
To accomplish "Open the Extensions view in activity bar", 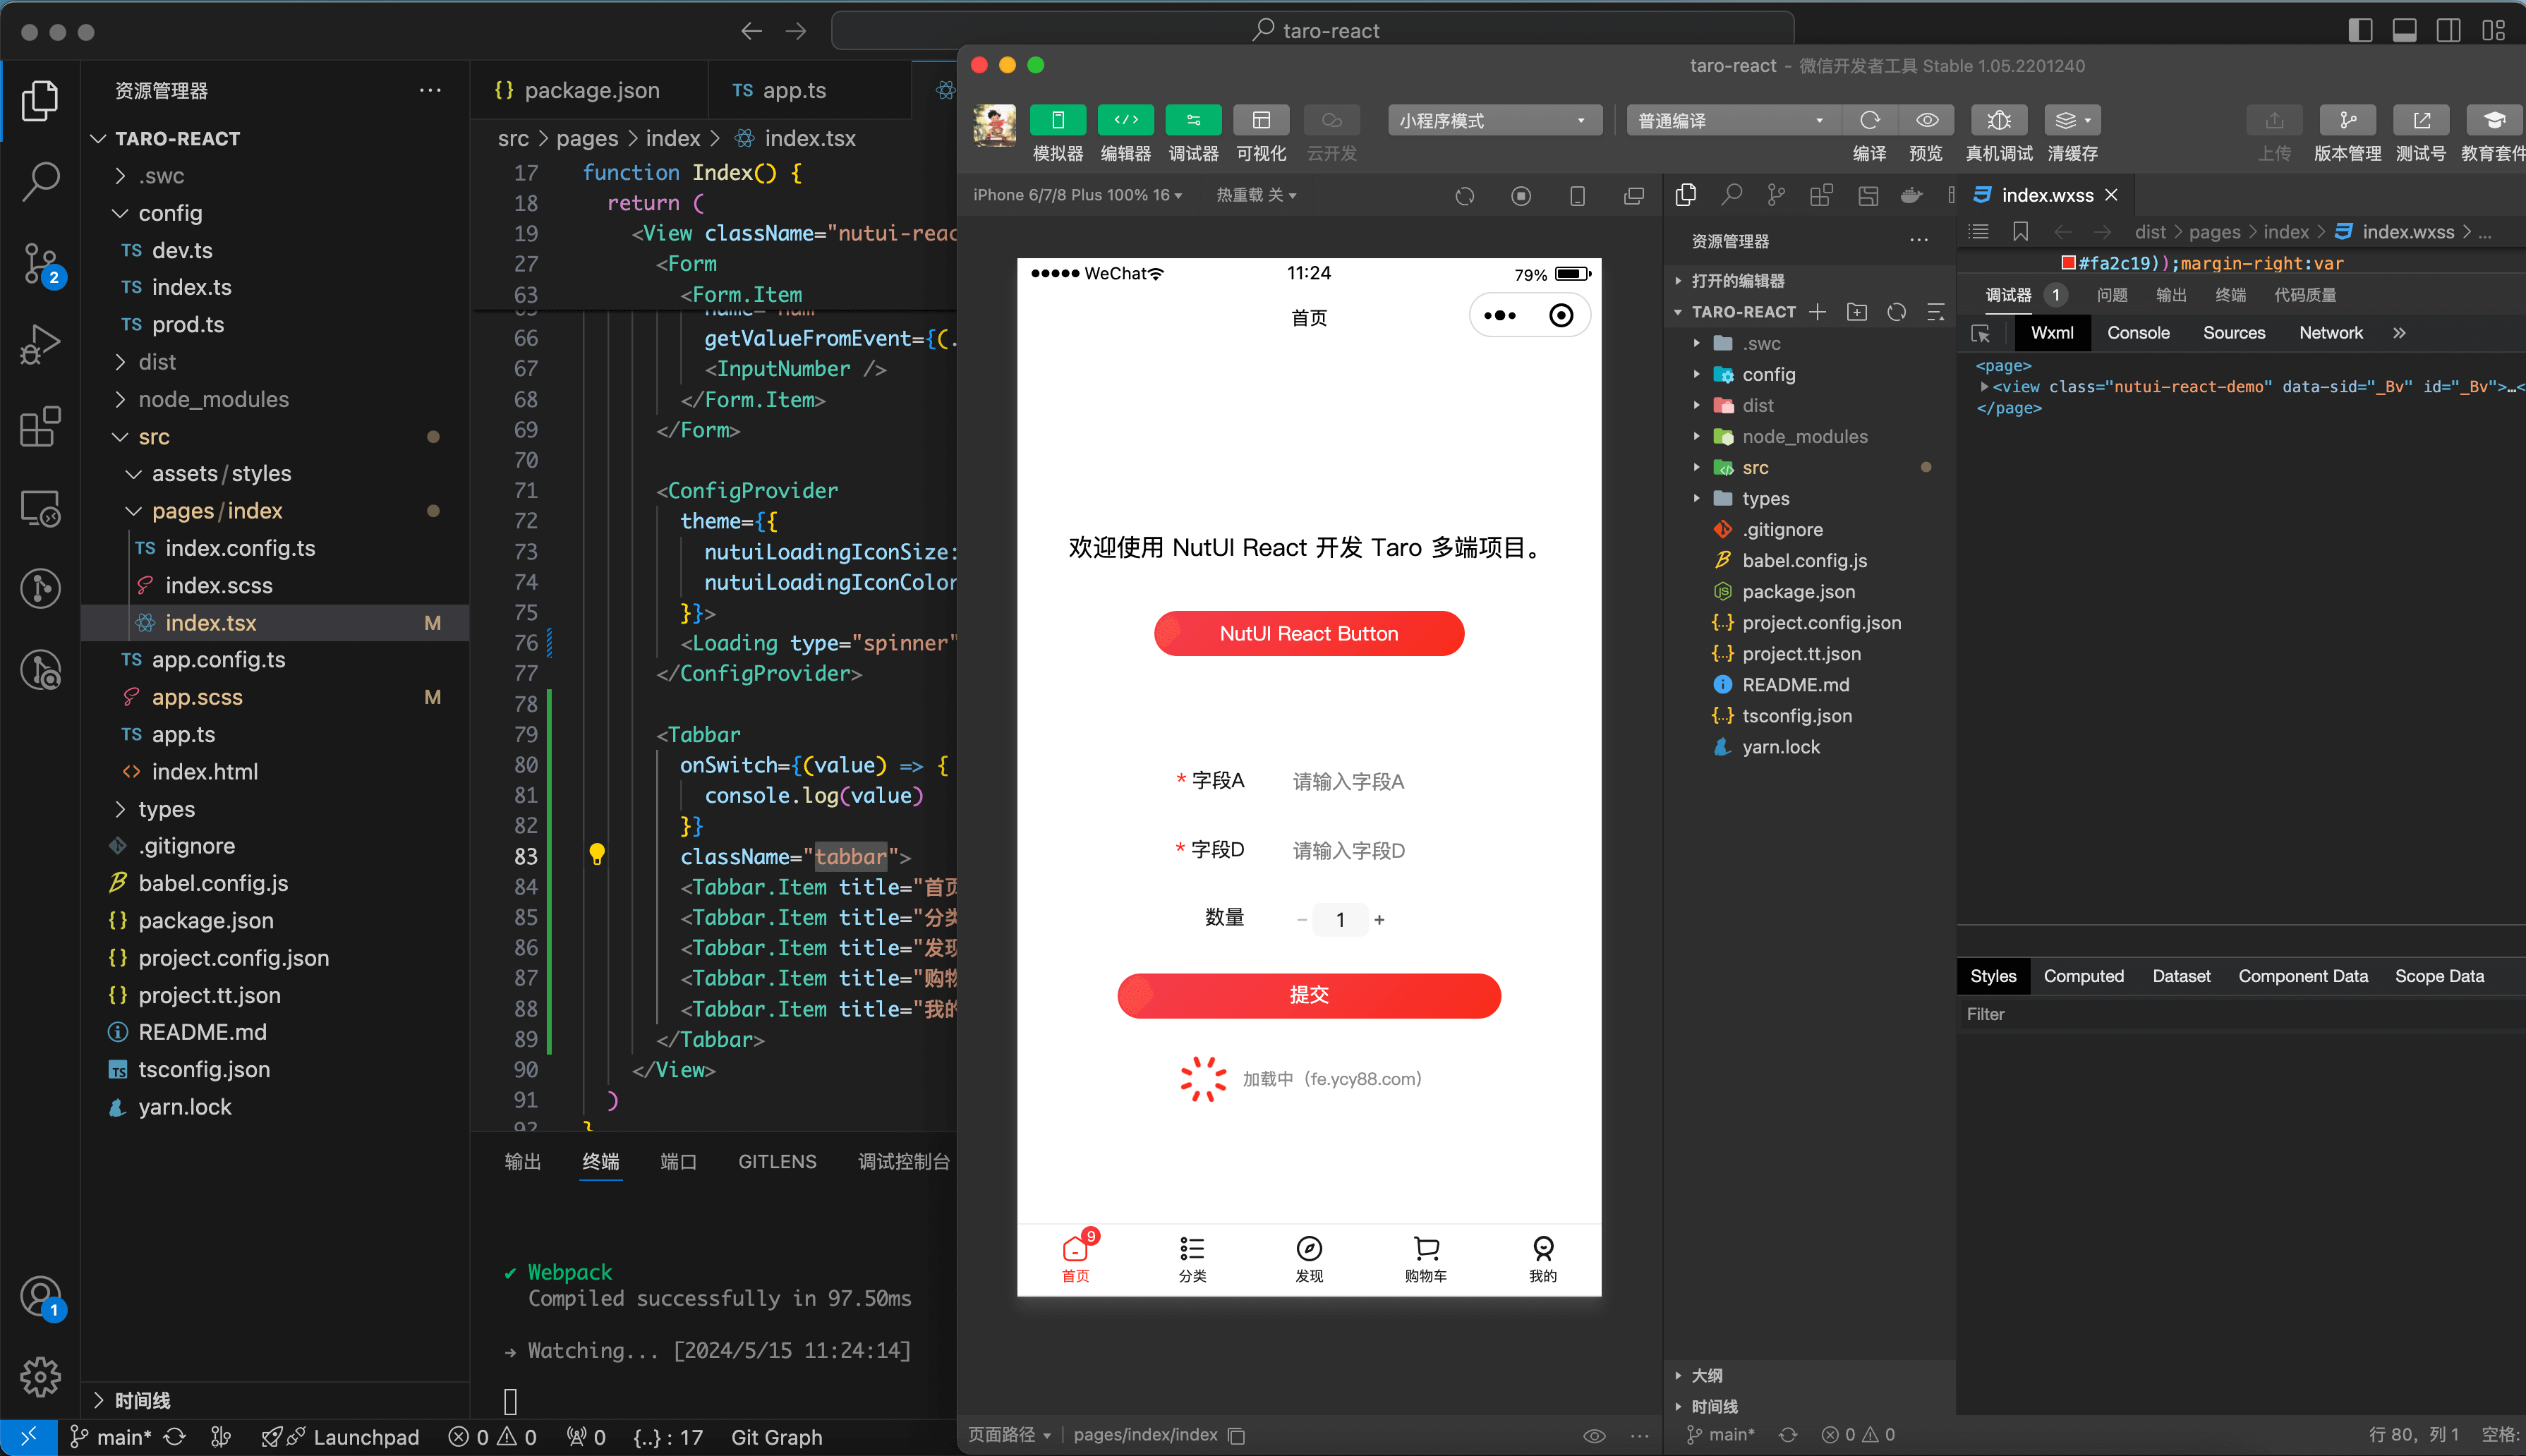I will click(40, 427).
